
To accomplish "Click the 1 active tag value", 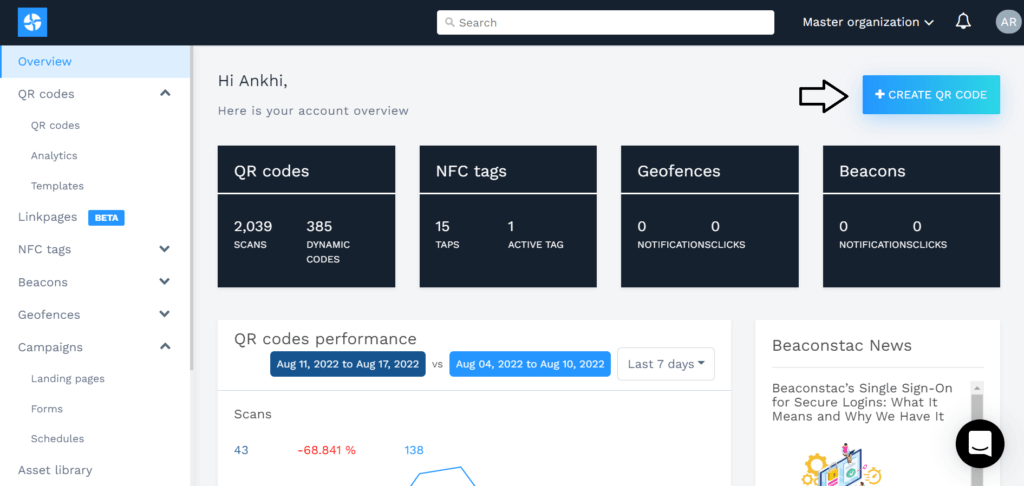I will point(511,227).
